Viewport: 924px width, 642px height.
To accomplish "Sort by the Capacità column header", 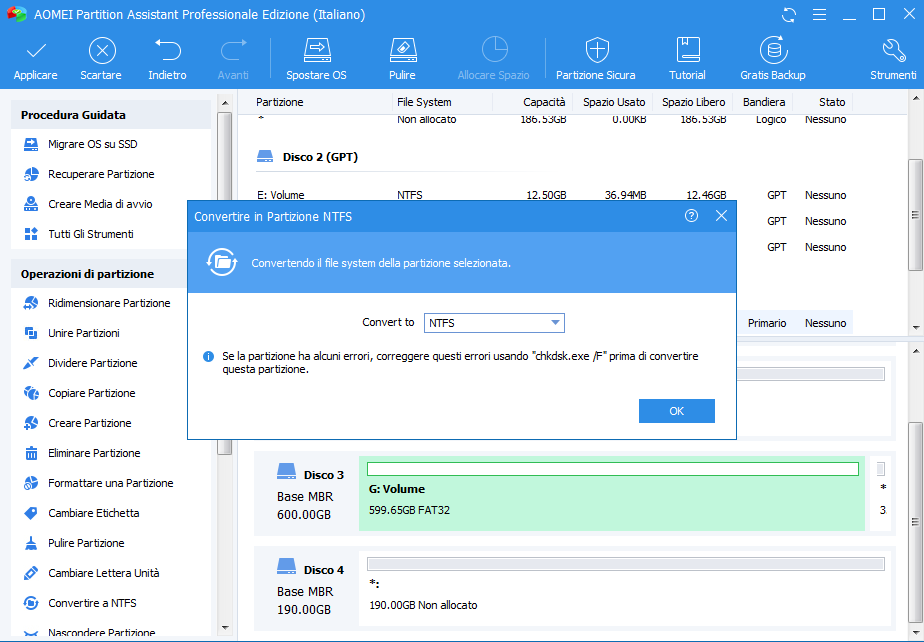I will tap(544, 102).
